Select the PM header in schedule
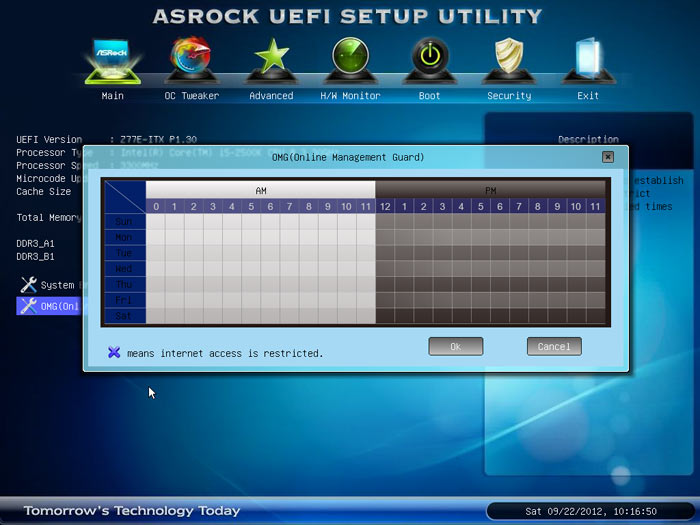Screen dimensions: 700x525 tap(490, 190)
